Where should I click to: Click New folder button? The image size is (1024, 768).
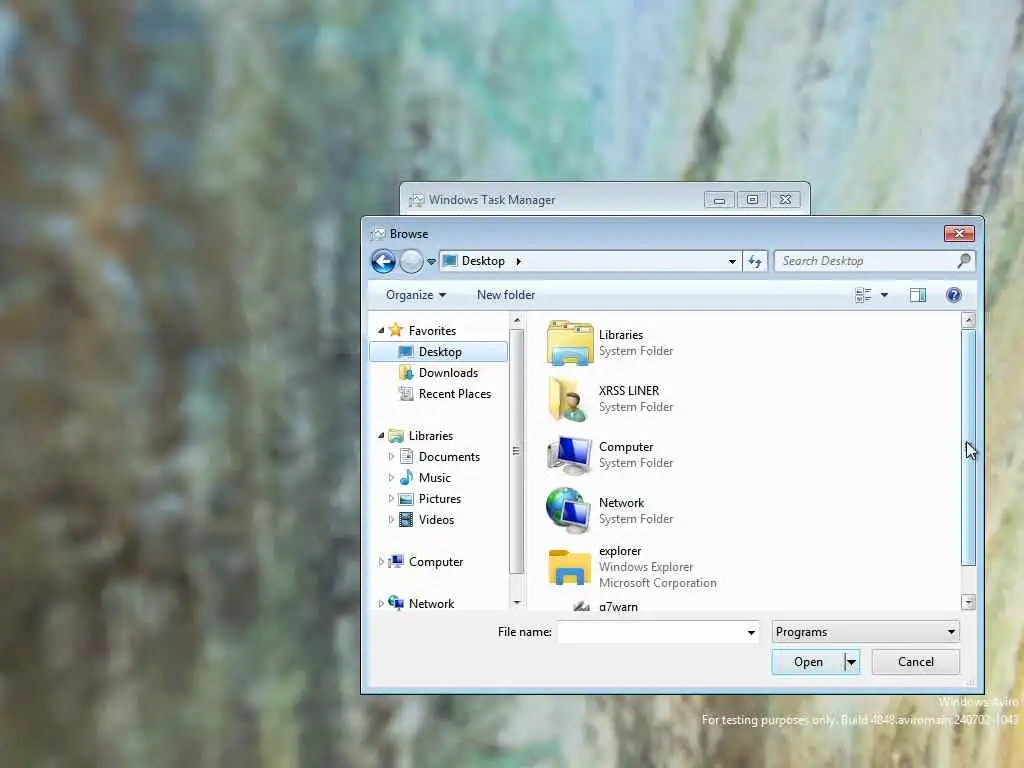(x=505, y=295)
